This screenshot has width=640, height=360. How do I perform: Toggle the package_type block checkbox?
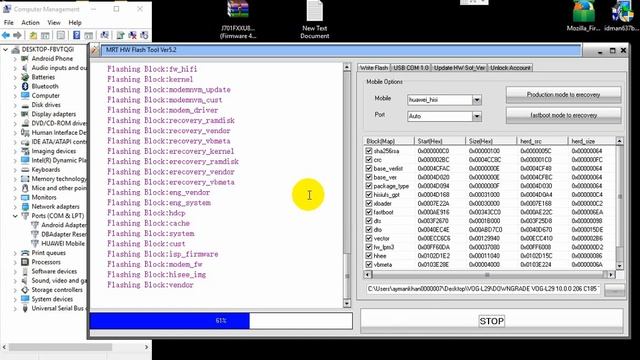coord(369,186)
